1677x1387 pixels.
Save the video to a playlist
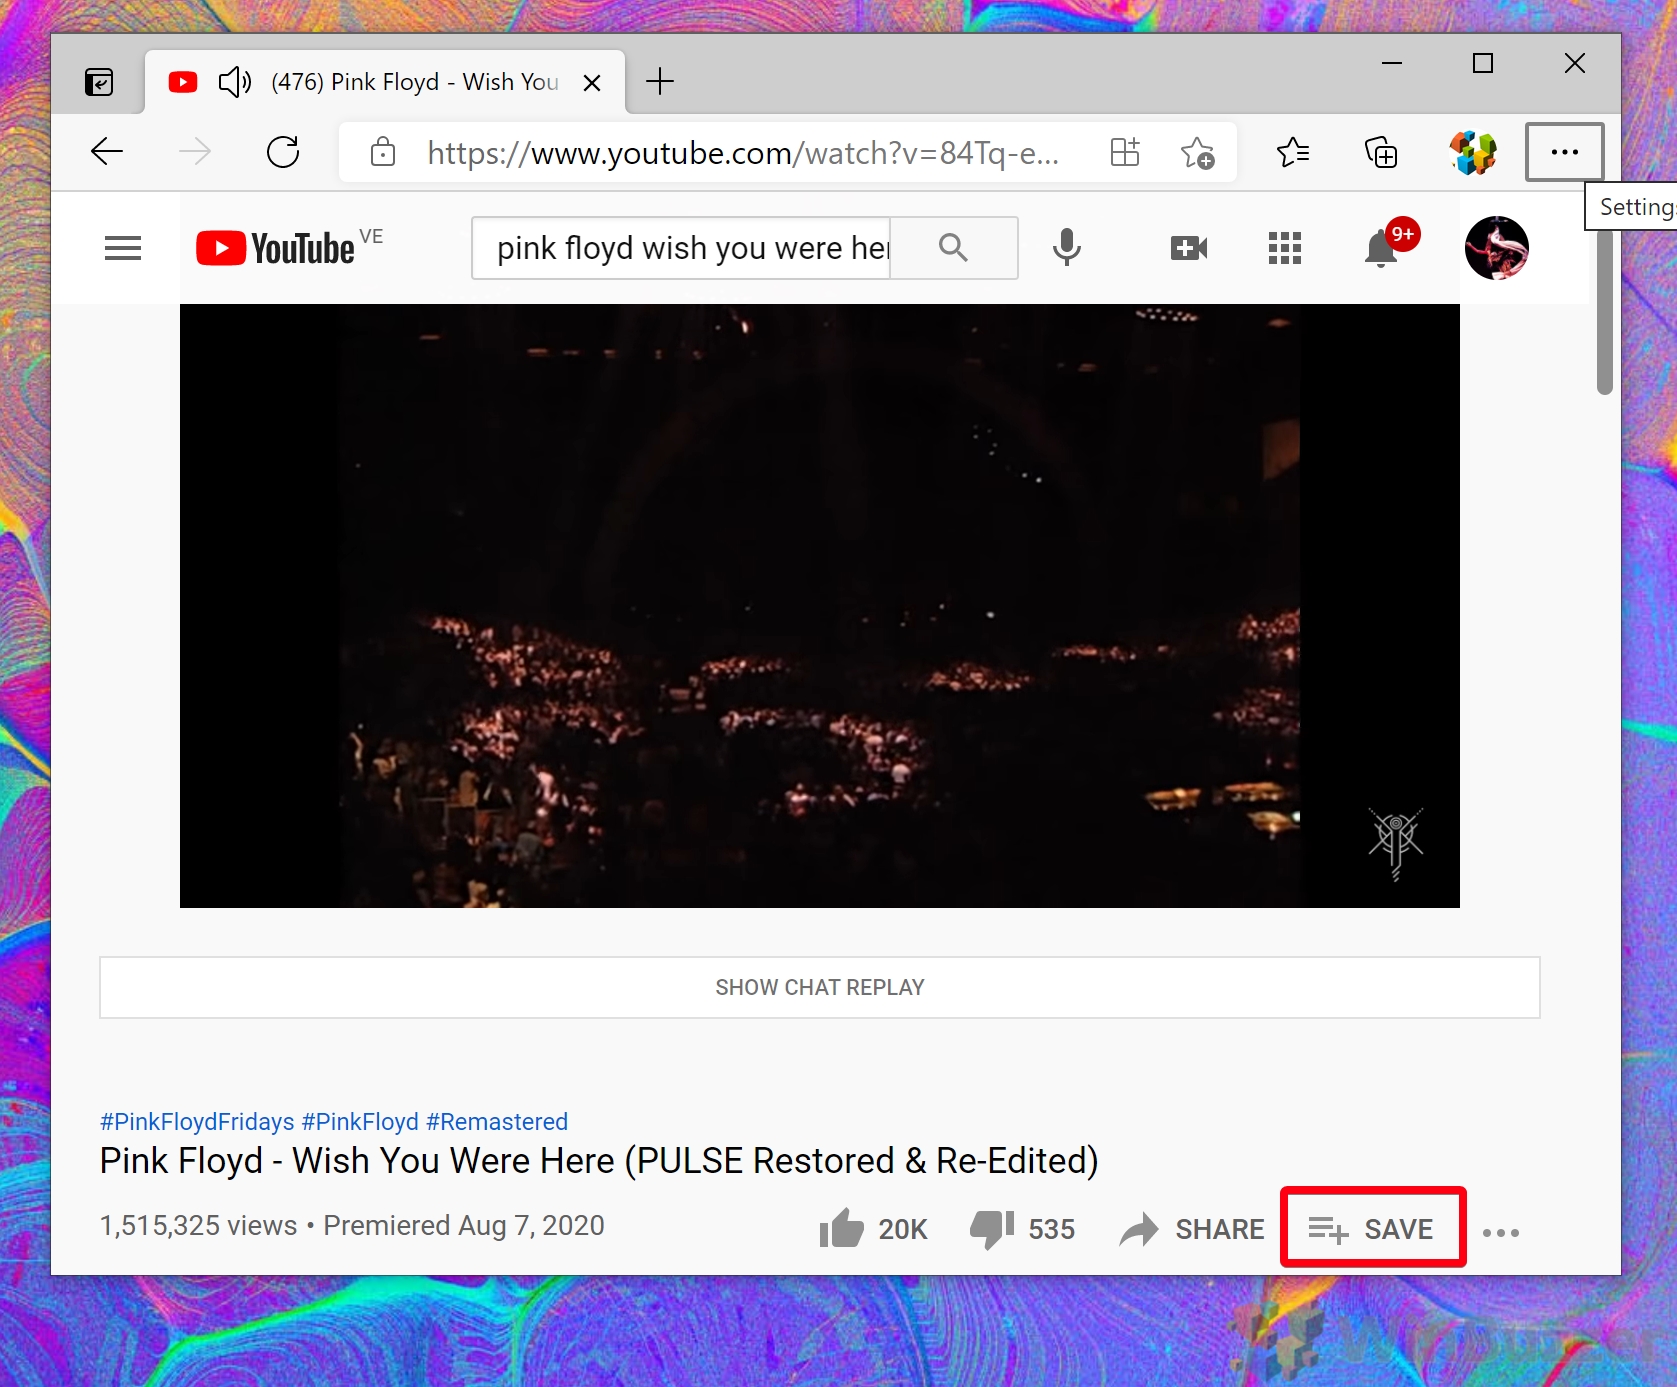point(1372,1229)
